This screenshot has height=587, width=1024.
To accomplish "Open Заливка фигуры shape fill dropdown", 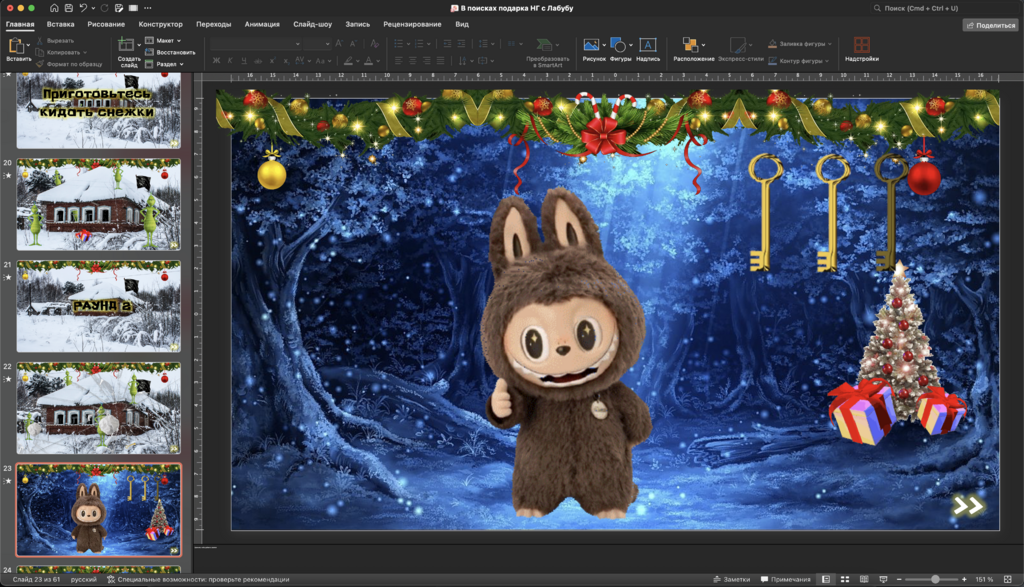I will (x=800, y=44).
